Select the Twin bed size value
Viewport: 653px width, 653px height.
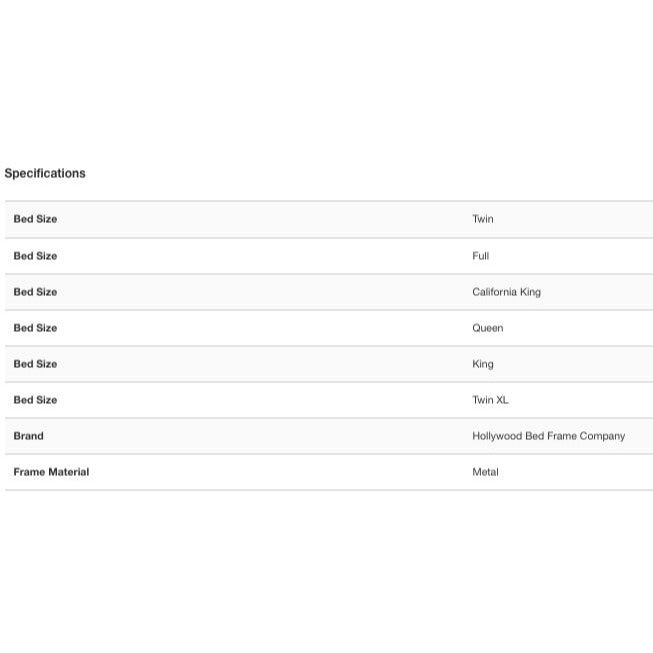483,219
